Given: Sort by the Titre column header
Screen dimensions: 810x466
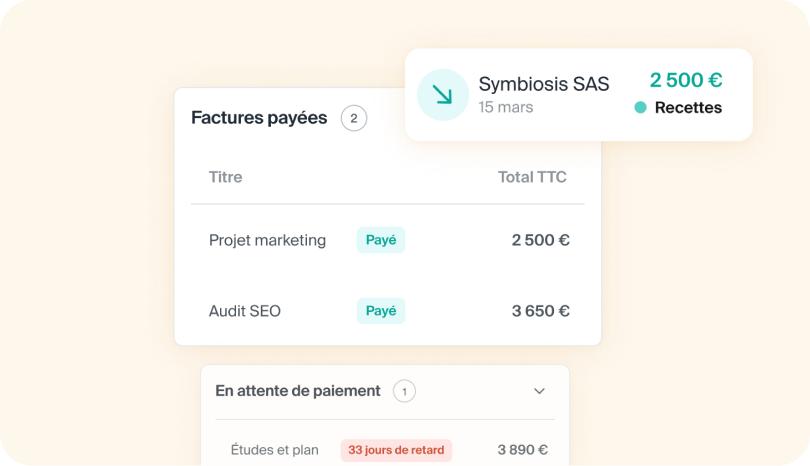Looking at the screenshot, I should (225, 177).
